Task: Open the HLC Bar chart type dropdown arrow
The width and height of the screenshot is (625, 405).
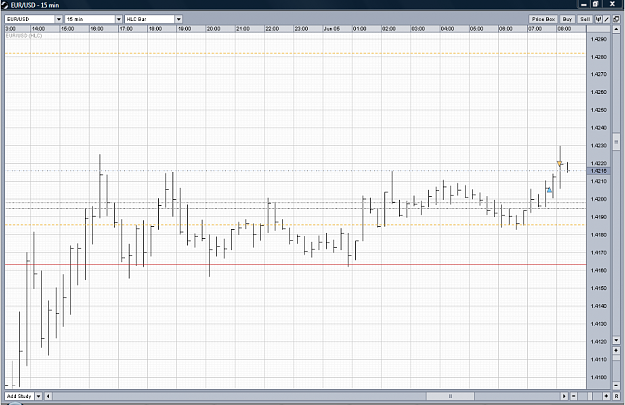Action: [x=179, y=19]
